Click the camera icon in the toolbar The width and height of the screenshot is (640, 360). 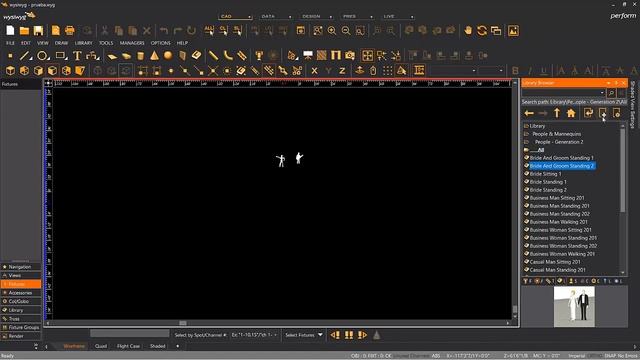350,56
